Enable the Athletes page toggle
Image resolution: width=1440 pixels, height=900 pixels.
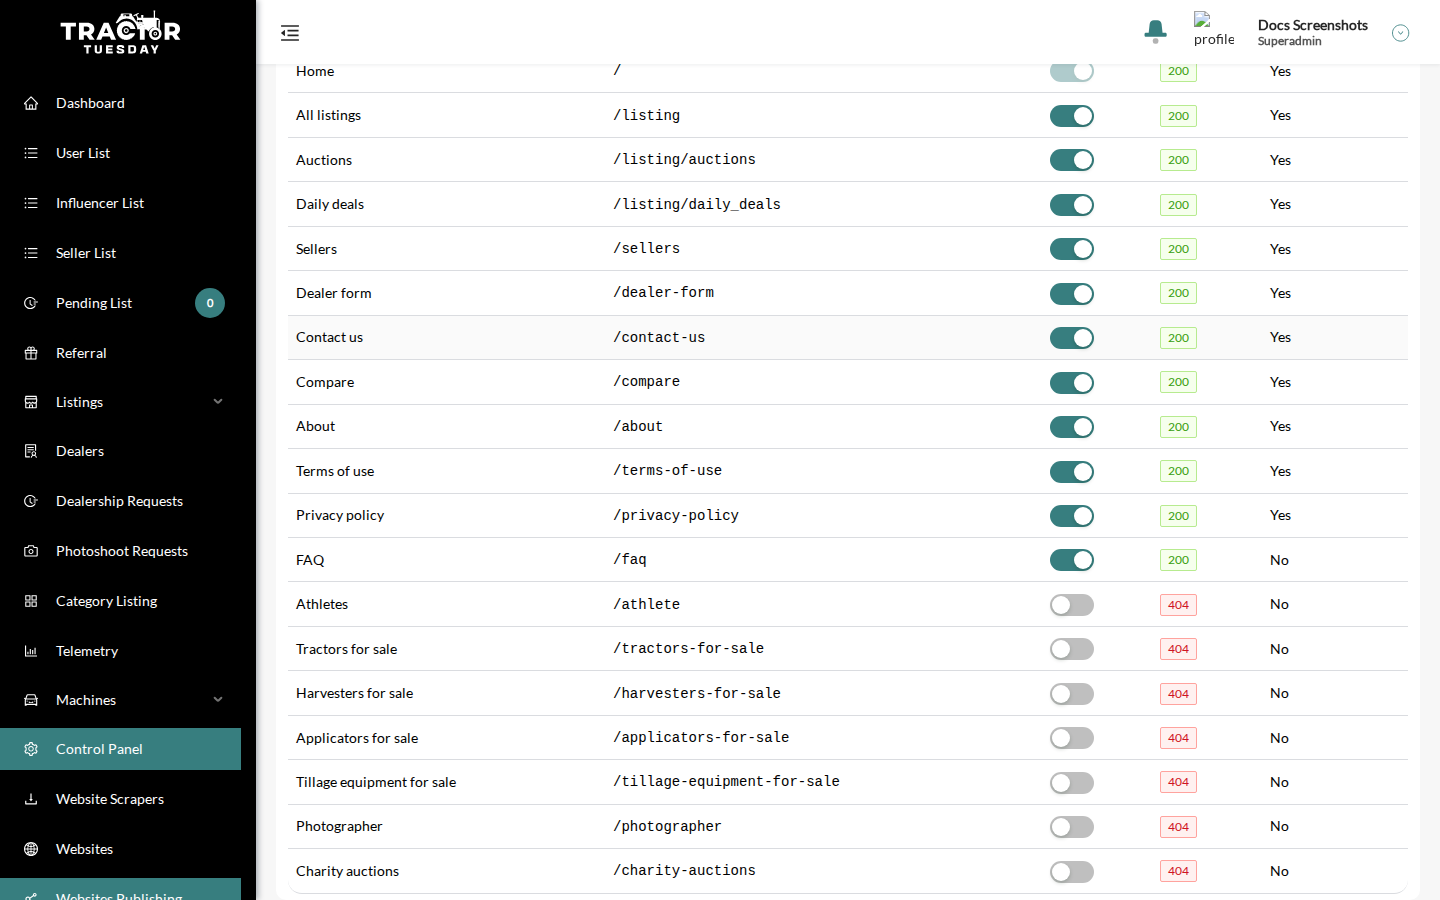[1072, 605]
